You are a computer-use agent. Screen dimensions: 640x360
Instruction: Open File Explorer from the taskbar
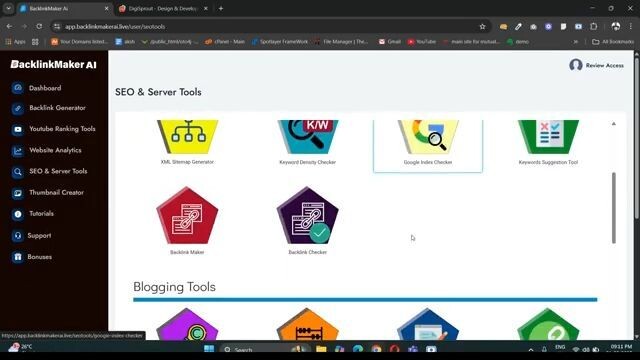[321, 349]
